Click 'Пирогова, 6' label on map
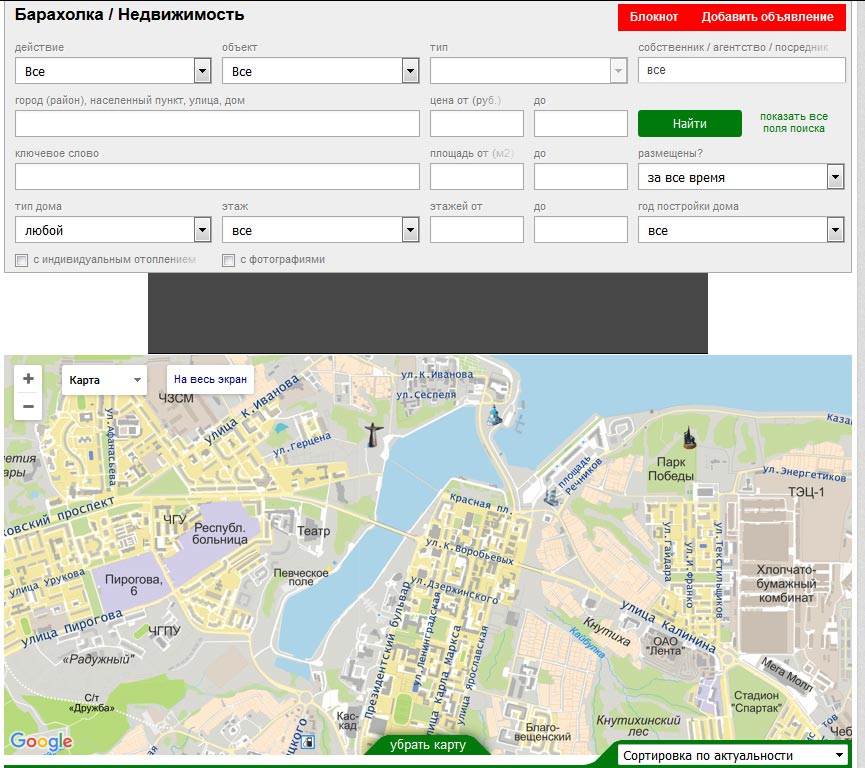This screenshot has height=768, width=865. pyautogui.click(x=134, y=585)
